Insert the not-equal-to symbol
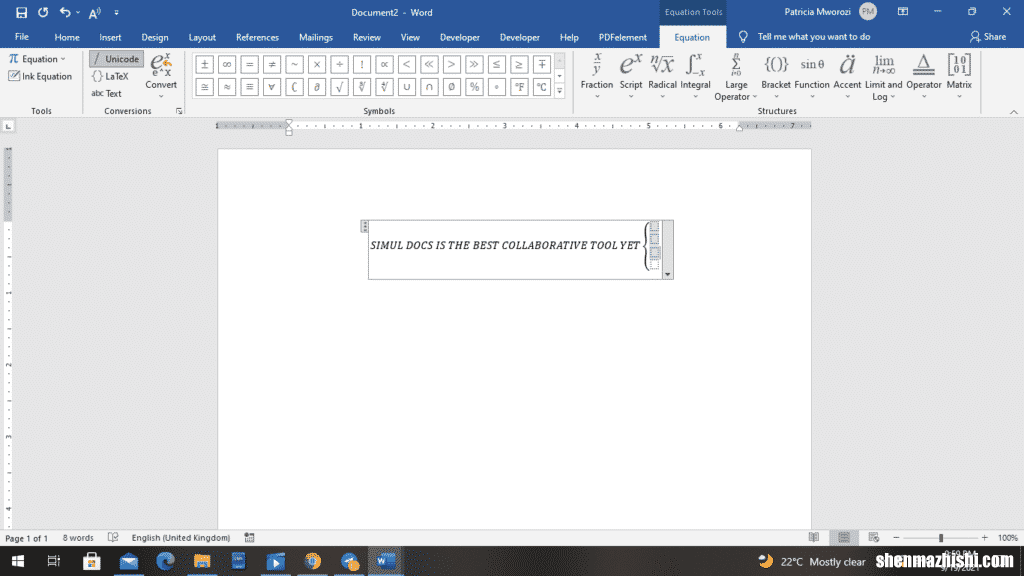Screen dimensions: 1024x576 click(272, 64)
